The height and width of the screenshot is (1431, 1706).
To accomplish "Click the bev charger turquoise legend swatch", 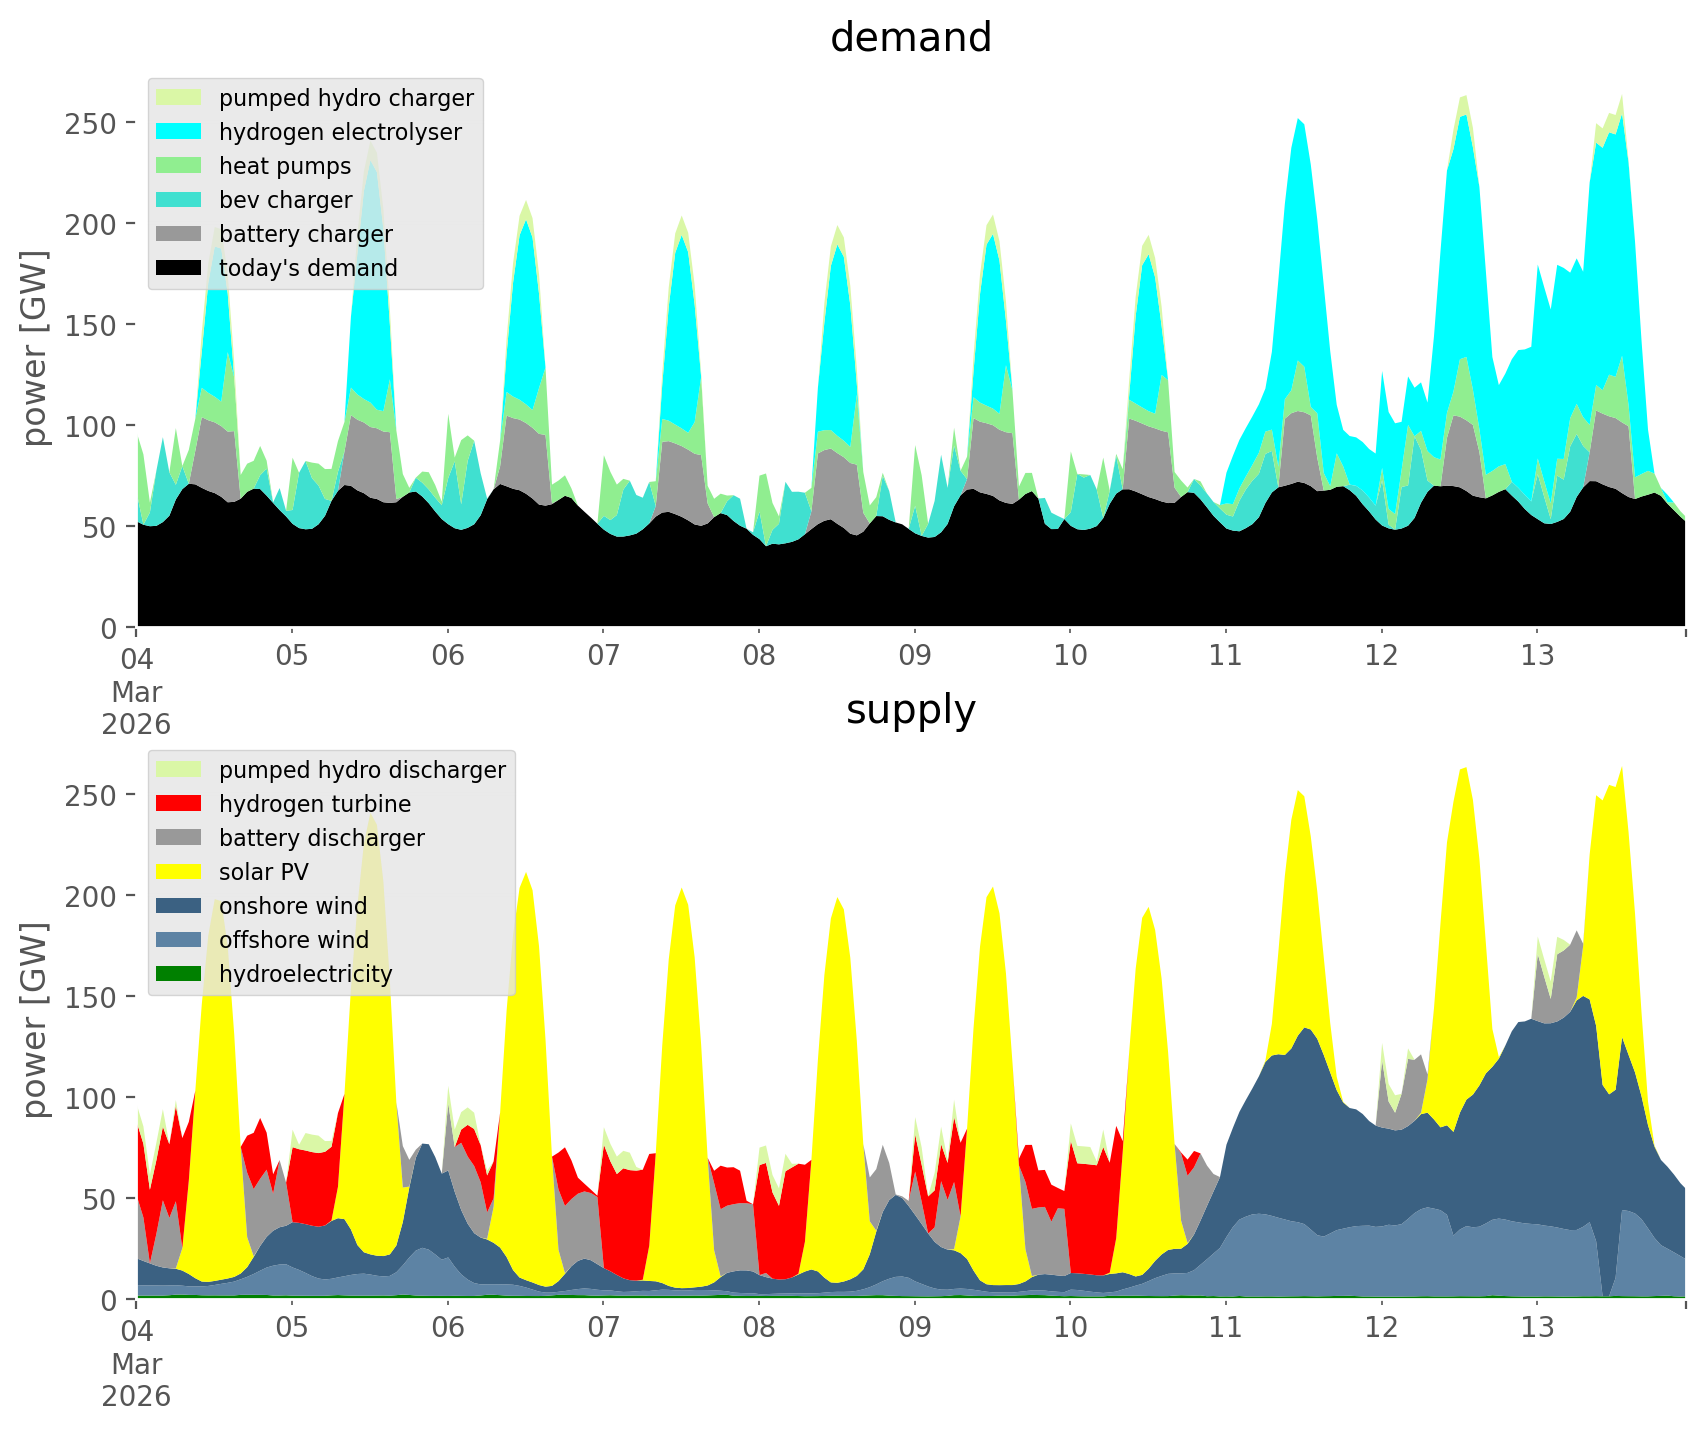I will click(179, 200).
